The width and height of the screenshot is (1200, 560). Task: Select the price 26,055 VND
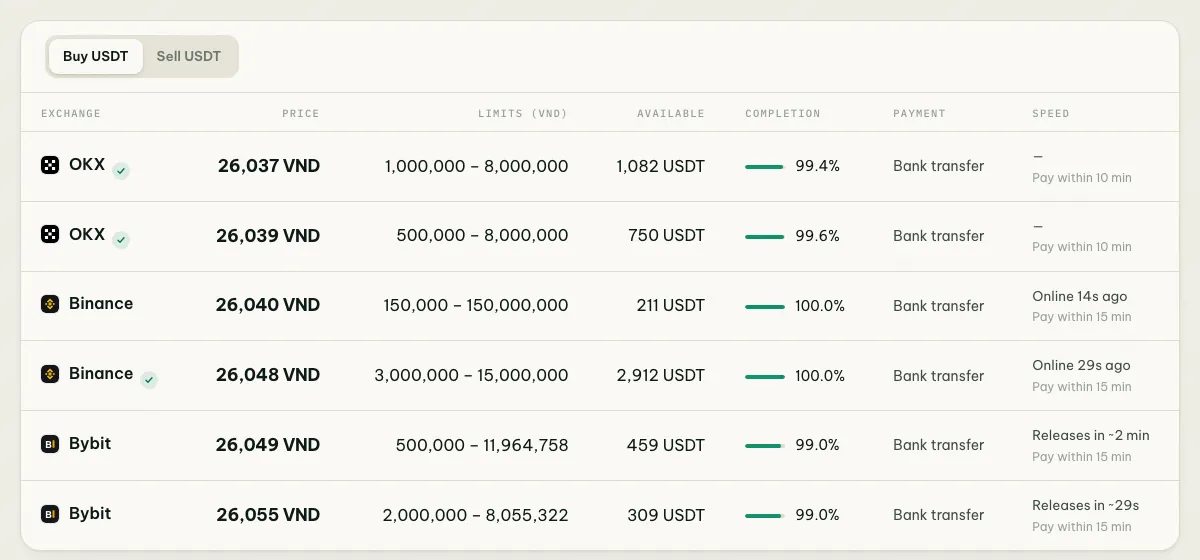(x=268, y=515)
